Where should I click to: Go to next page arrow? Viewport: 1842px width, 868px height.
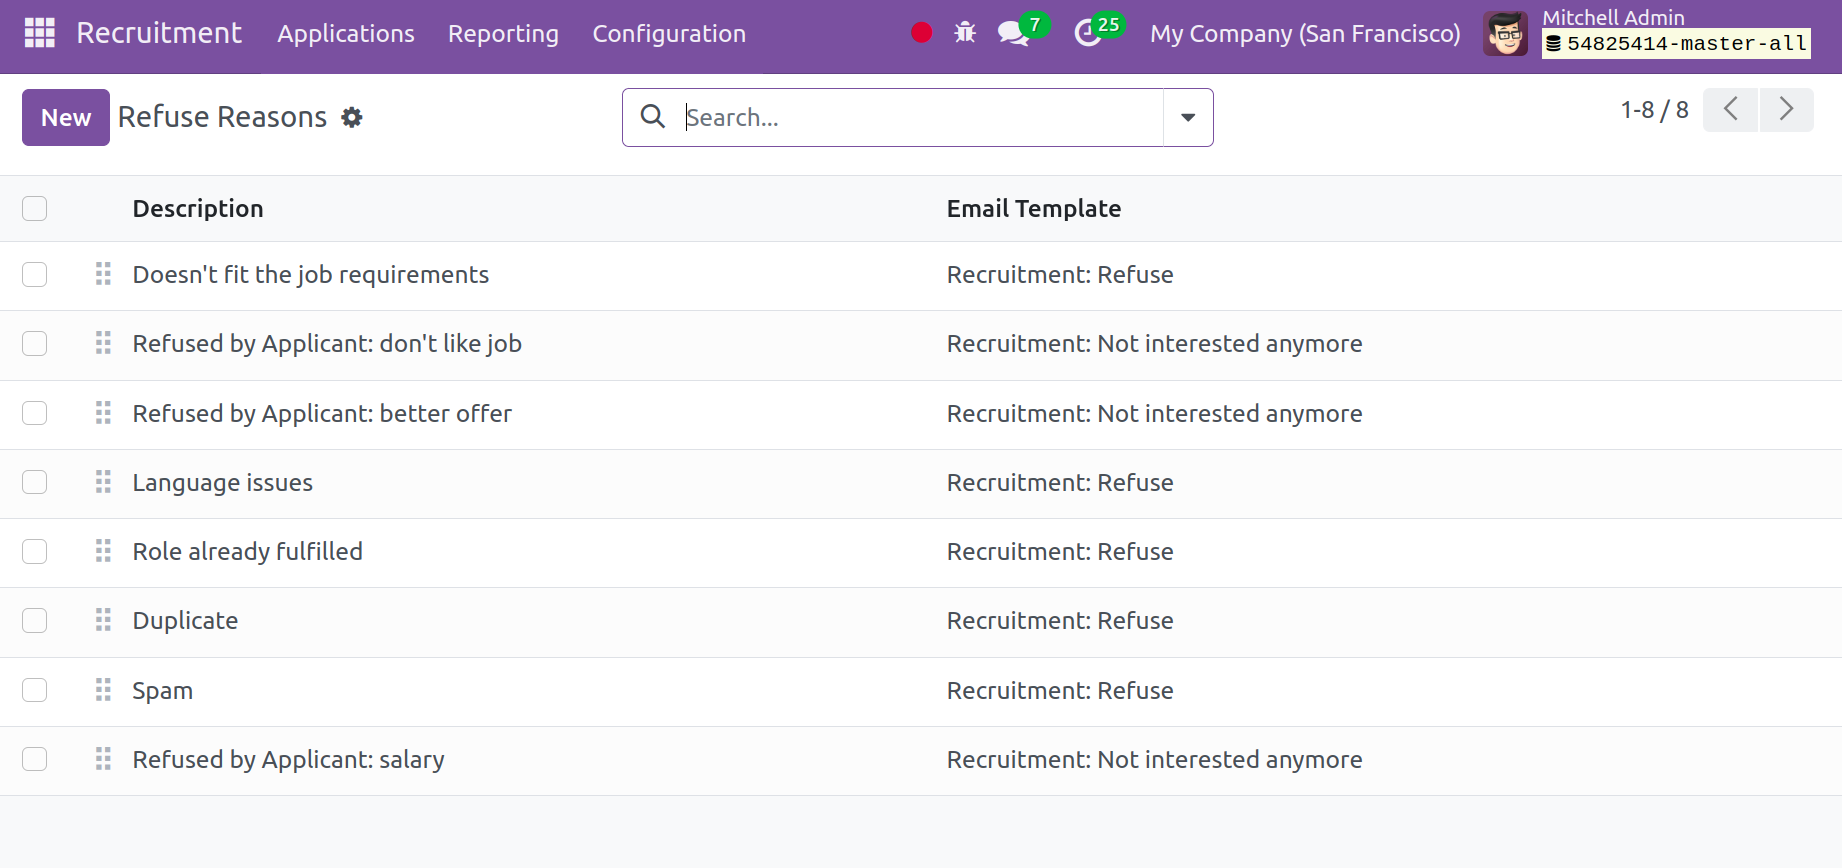tap(1786, 109)
